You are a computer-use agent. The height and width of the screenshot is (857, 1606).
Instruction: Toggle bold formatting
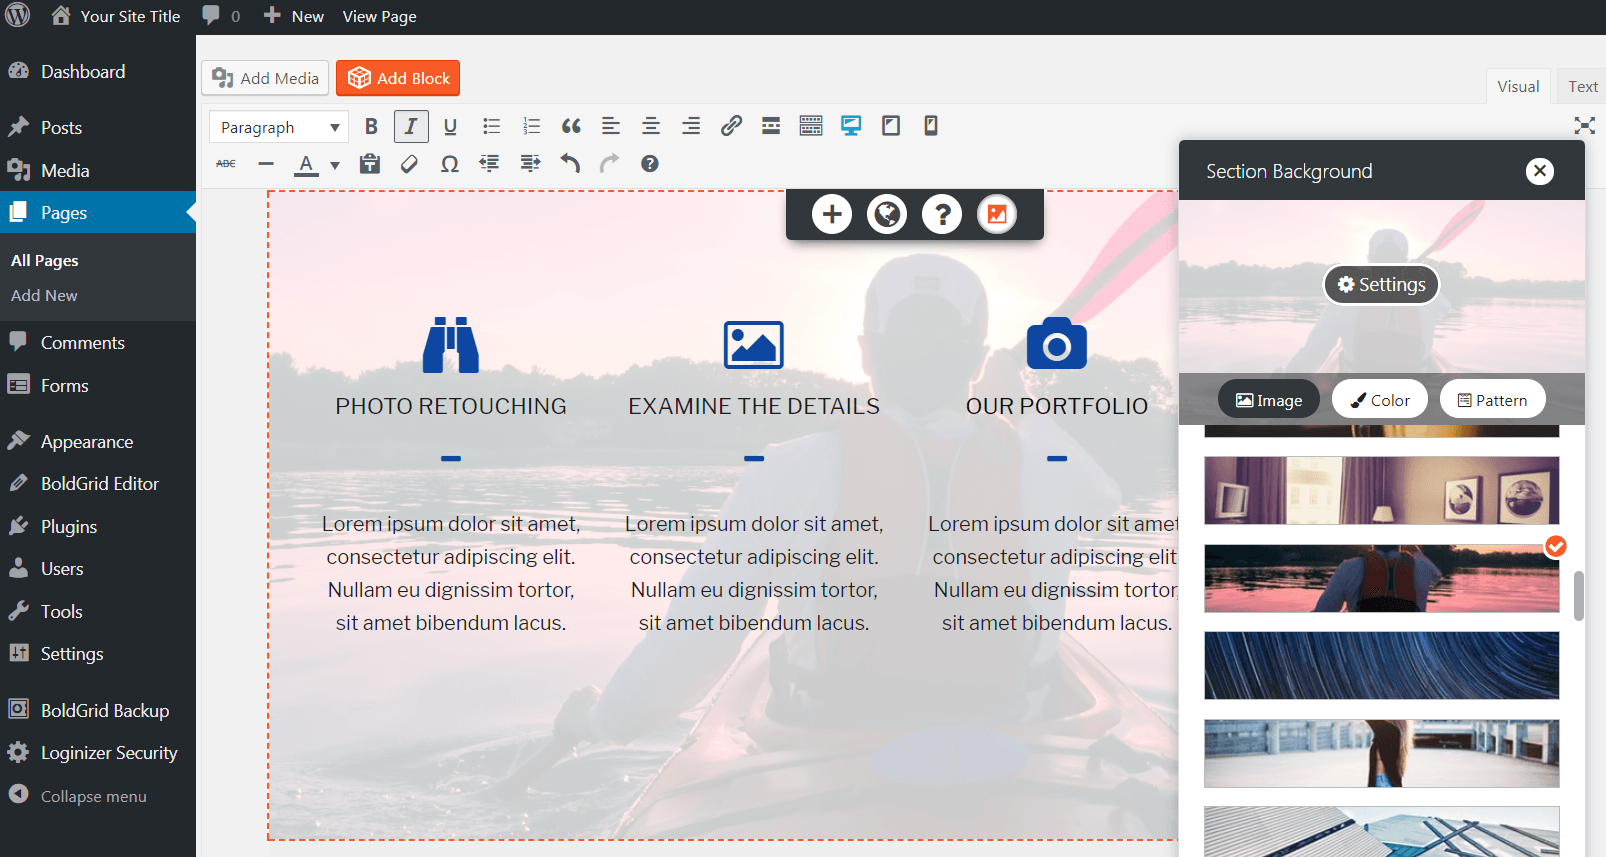click(371, 126)
